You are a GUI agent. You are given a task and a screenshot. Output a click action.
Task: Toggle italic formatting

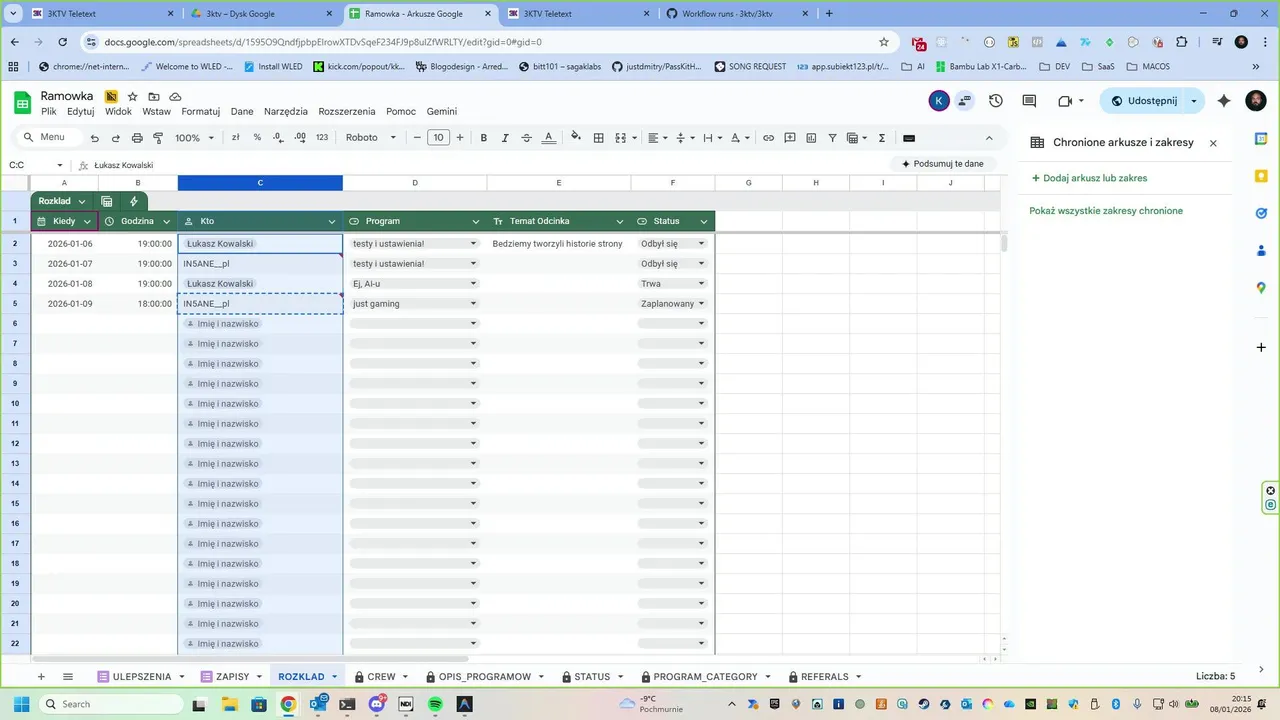point(505,138)
